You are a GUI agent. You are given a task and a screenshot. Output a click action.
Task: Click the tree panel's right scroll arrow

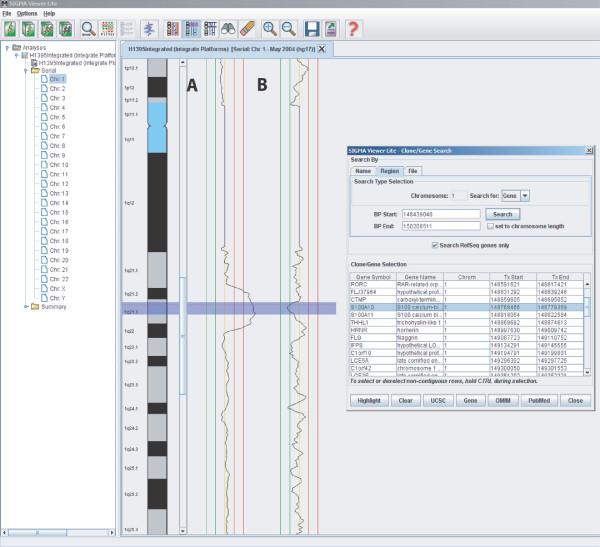click(112, 532)
